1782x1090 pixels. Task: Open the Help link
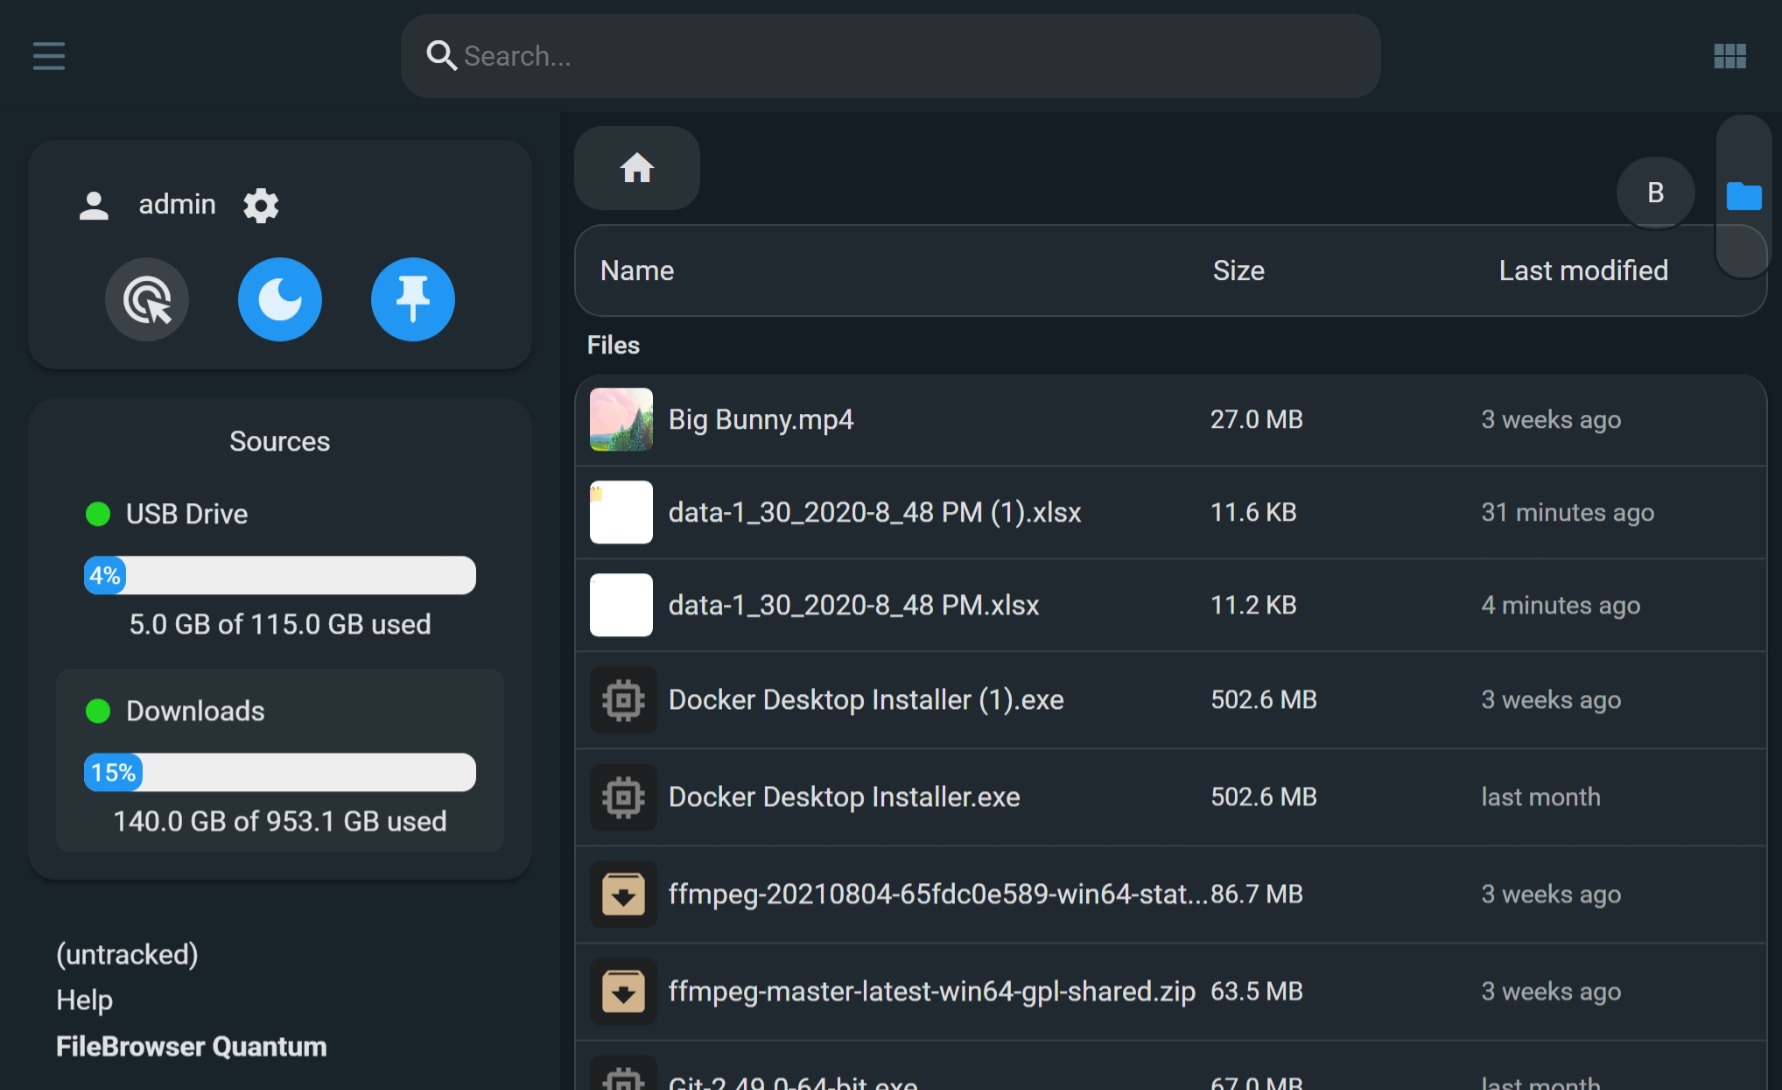[84, 1000]
